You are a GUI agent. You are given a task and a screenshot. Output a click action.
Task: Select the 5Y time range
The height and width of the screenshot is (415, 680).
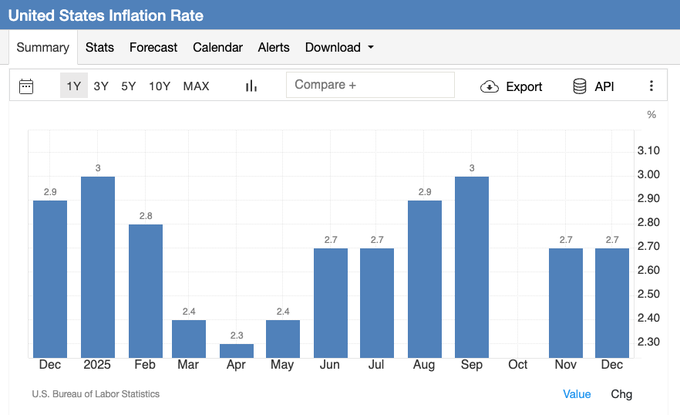coord(129,86)
